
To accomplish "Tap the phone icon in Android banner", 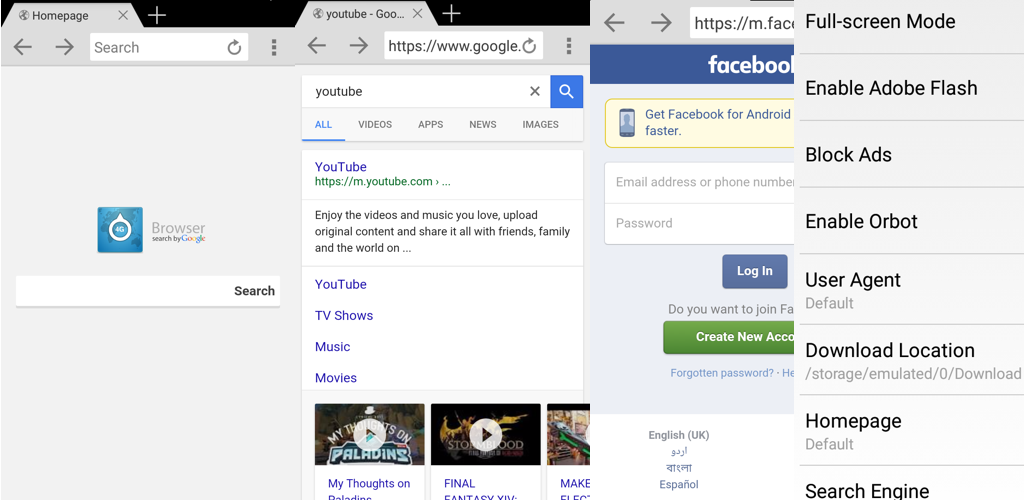I will 628,123.
